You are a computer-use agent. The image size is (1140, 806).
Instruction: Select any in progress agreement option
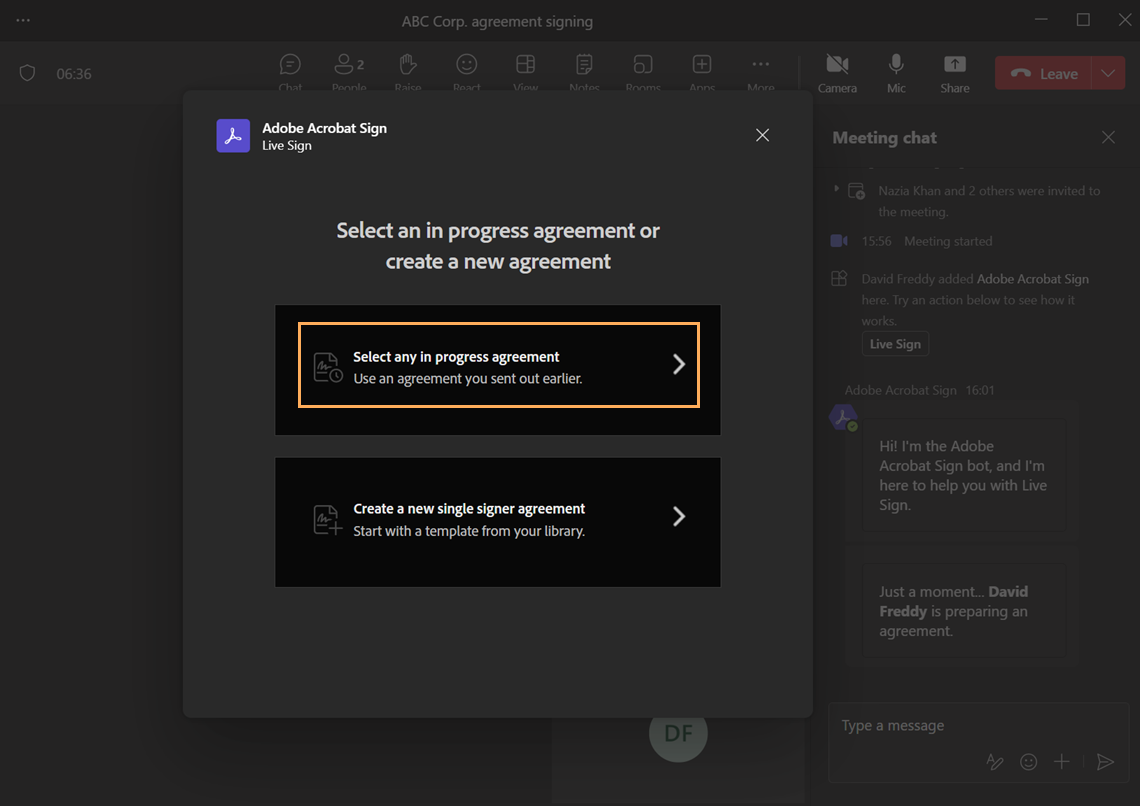[498, 365]
